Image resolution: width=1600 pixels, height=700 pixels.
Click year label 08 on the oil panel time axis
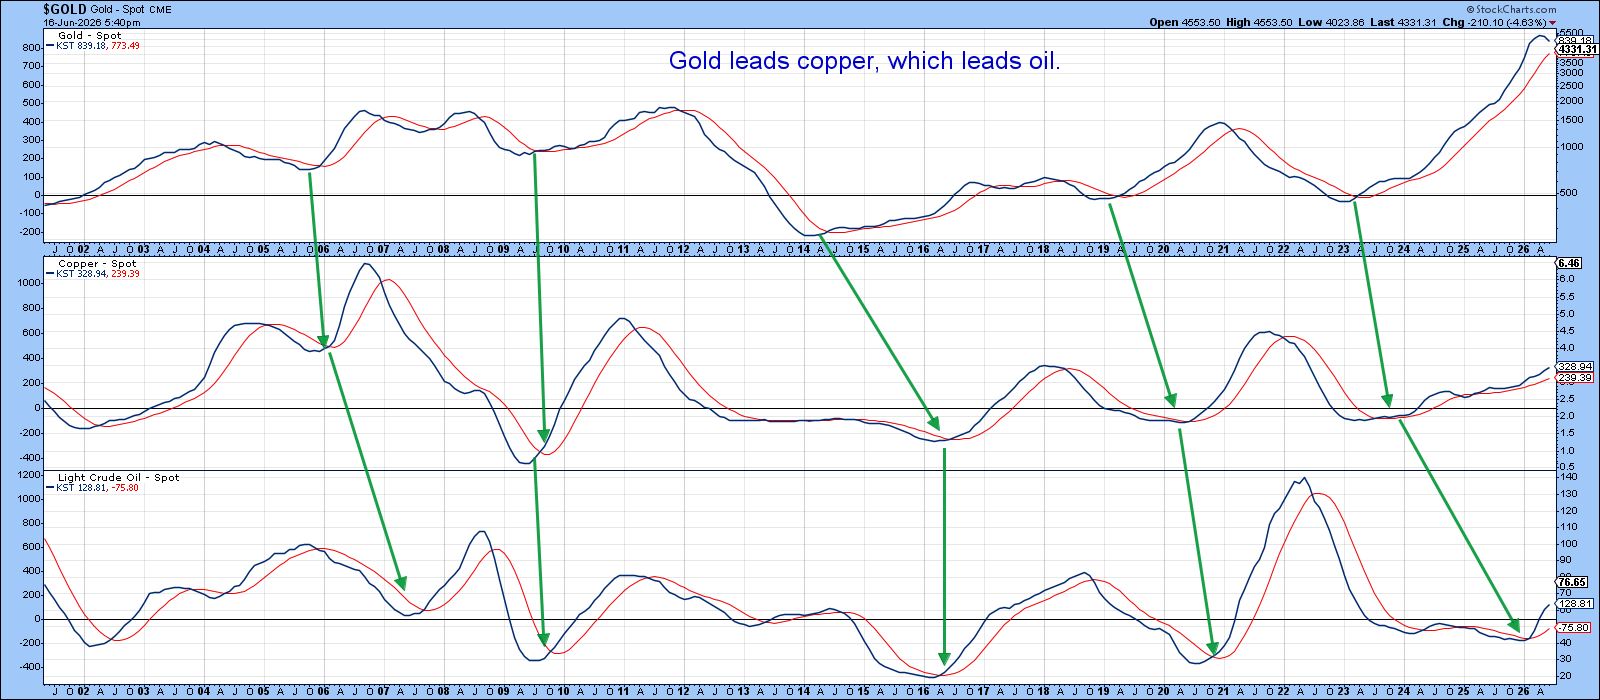point(444,690)
